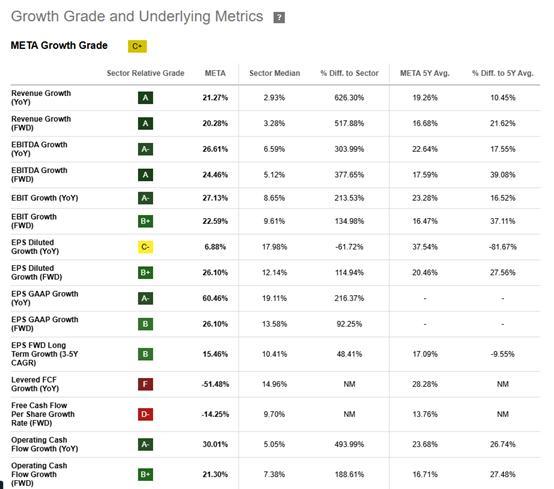554x489 pixels.
Task: Click the Growth Grade and Underlying Metrics heading
Action: (137, 17)
